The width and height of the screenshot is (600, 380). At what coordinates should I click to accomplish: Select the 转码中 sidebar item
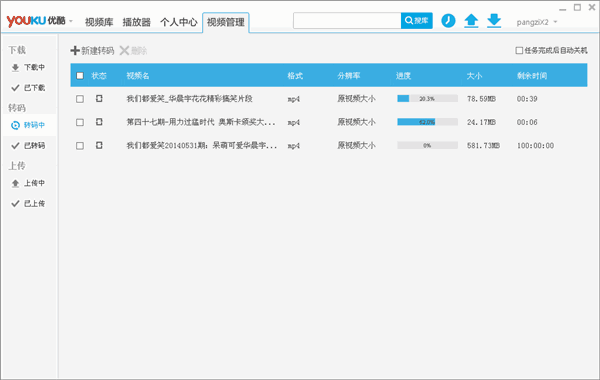coord(29,125)
